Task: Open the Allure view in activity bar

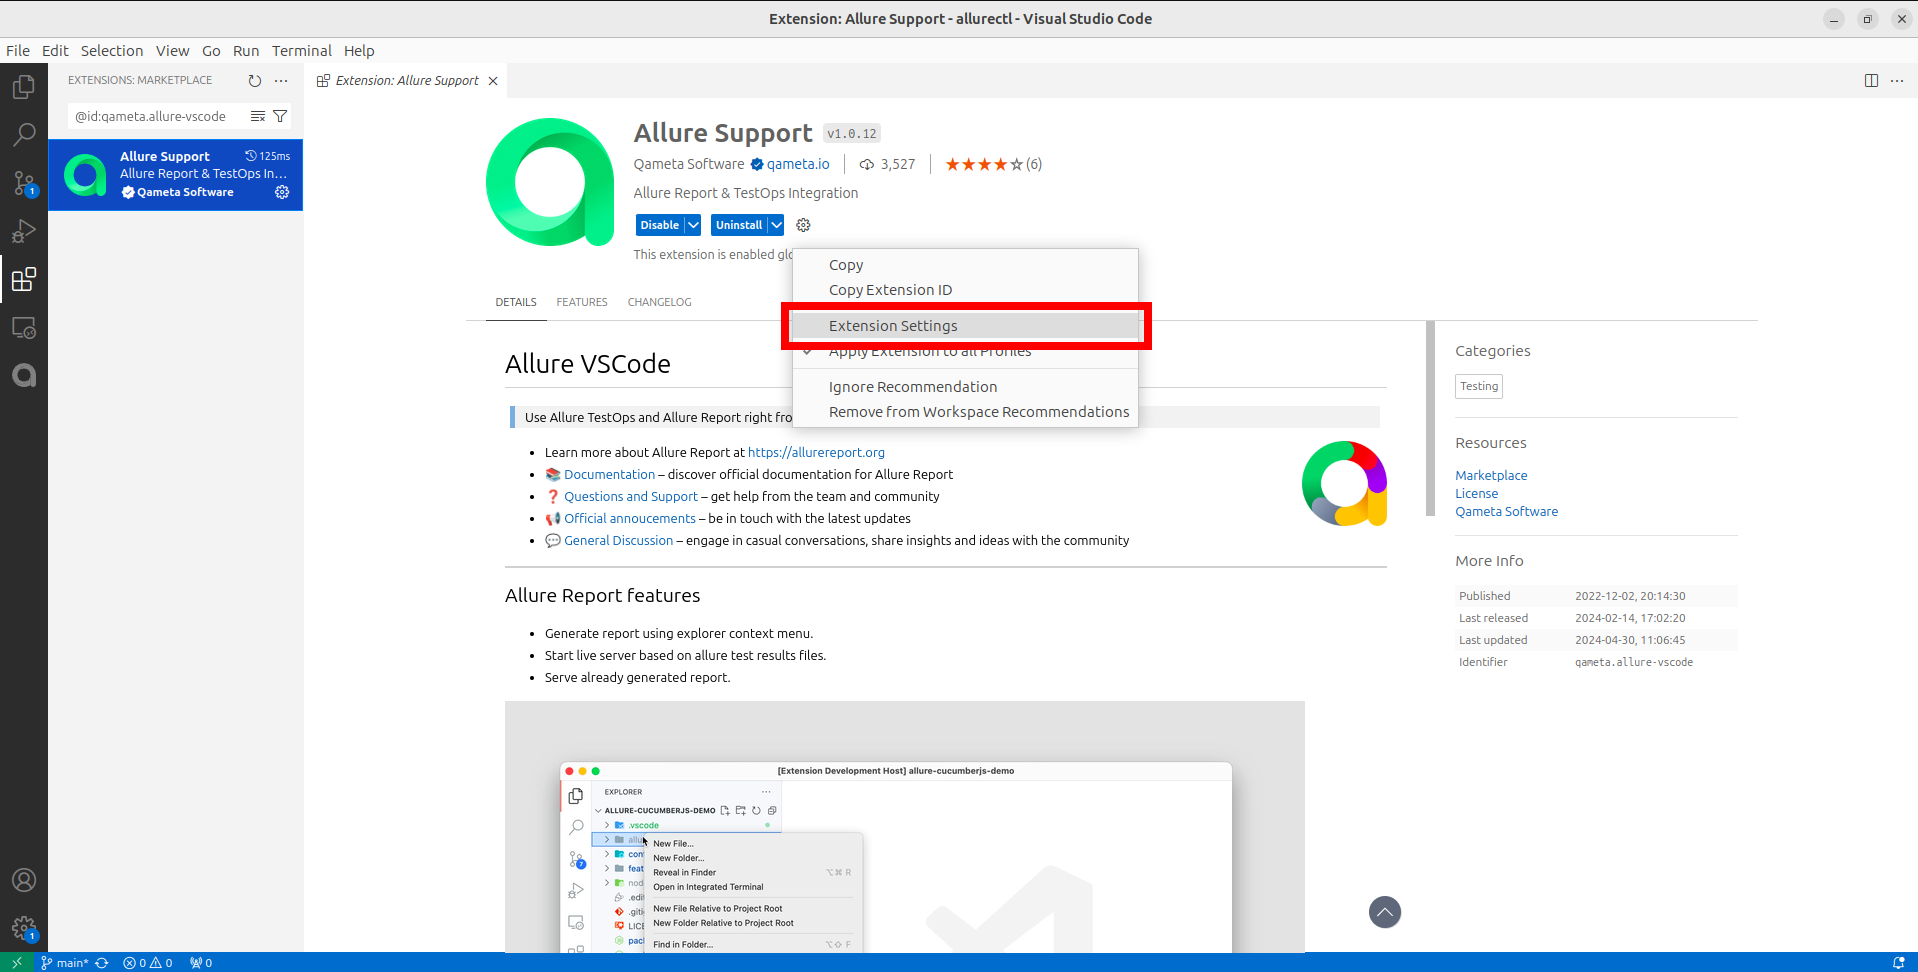Action: click(x=24, y=376)
